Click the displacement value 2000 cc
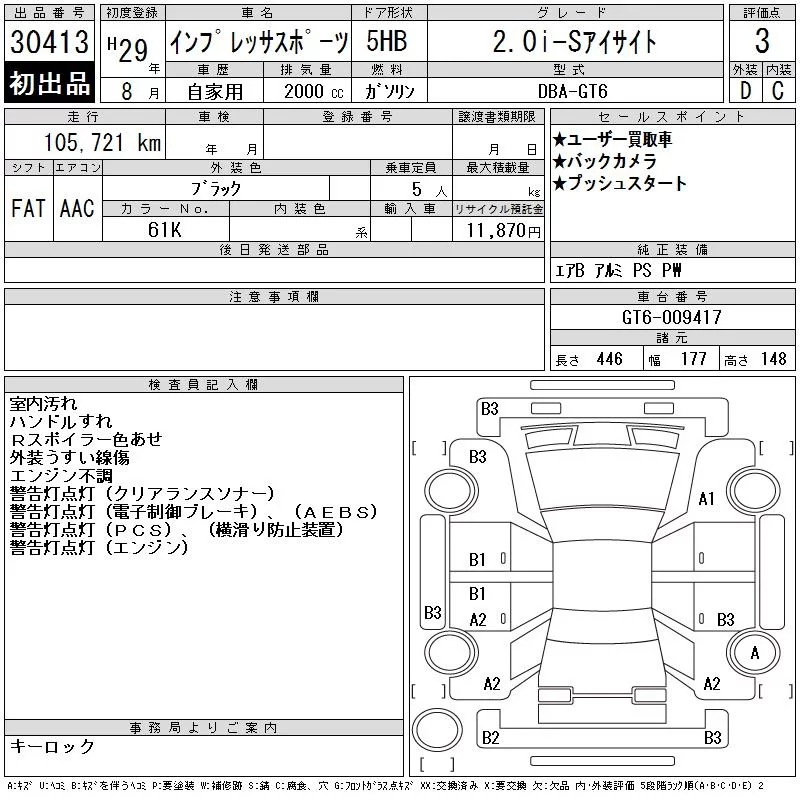 pyautogui.click(x=313, y=92)
